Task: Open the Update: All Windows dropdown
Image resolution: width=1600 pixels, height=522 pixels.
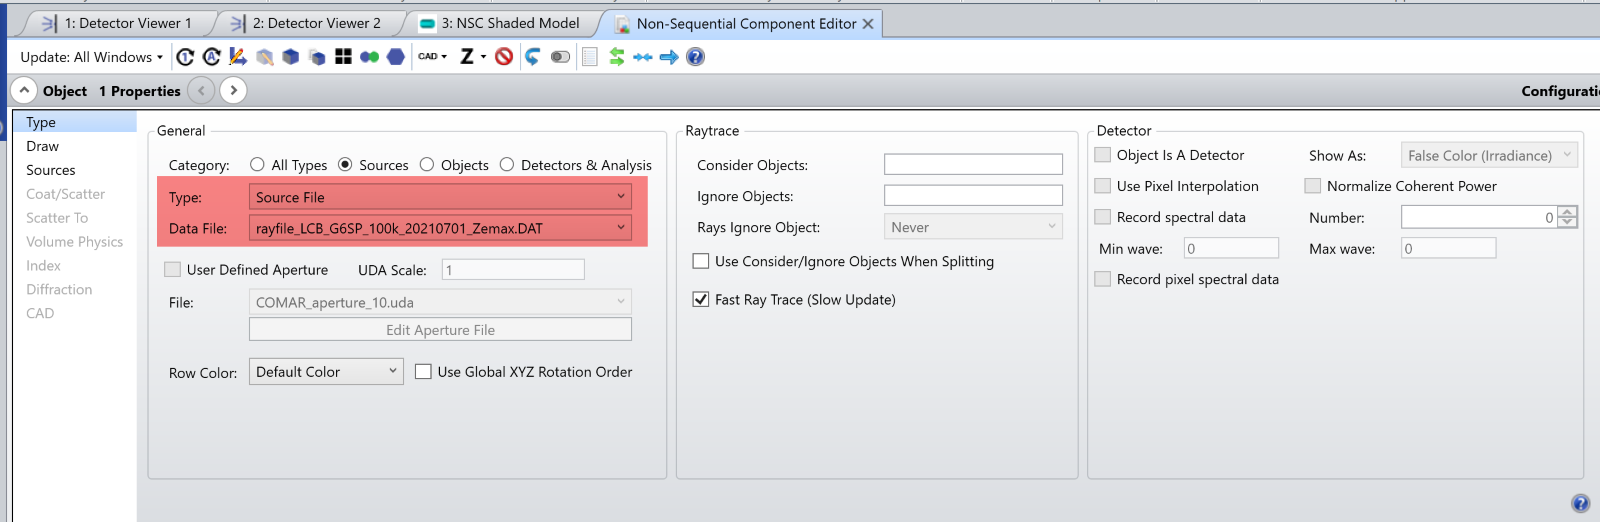Action: [91, 57]
